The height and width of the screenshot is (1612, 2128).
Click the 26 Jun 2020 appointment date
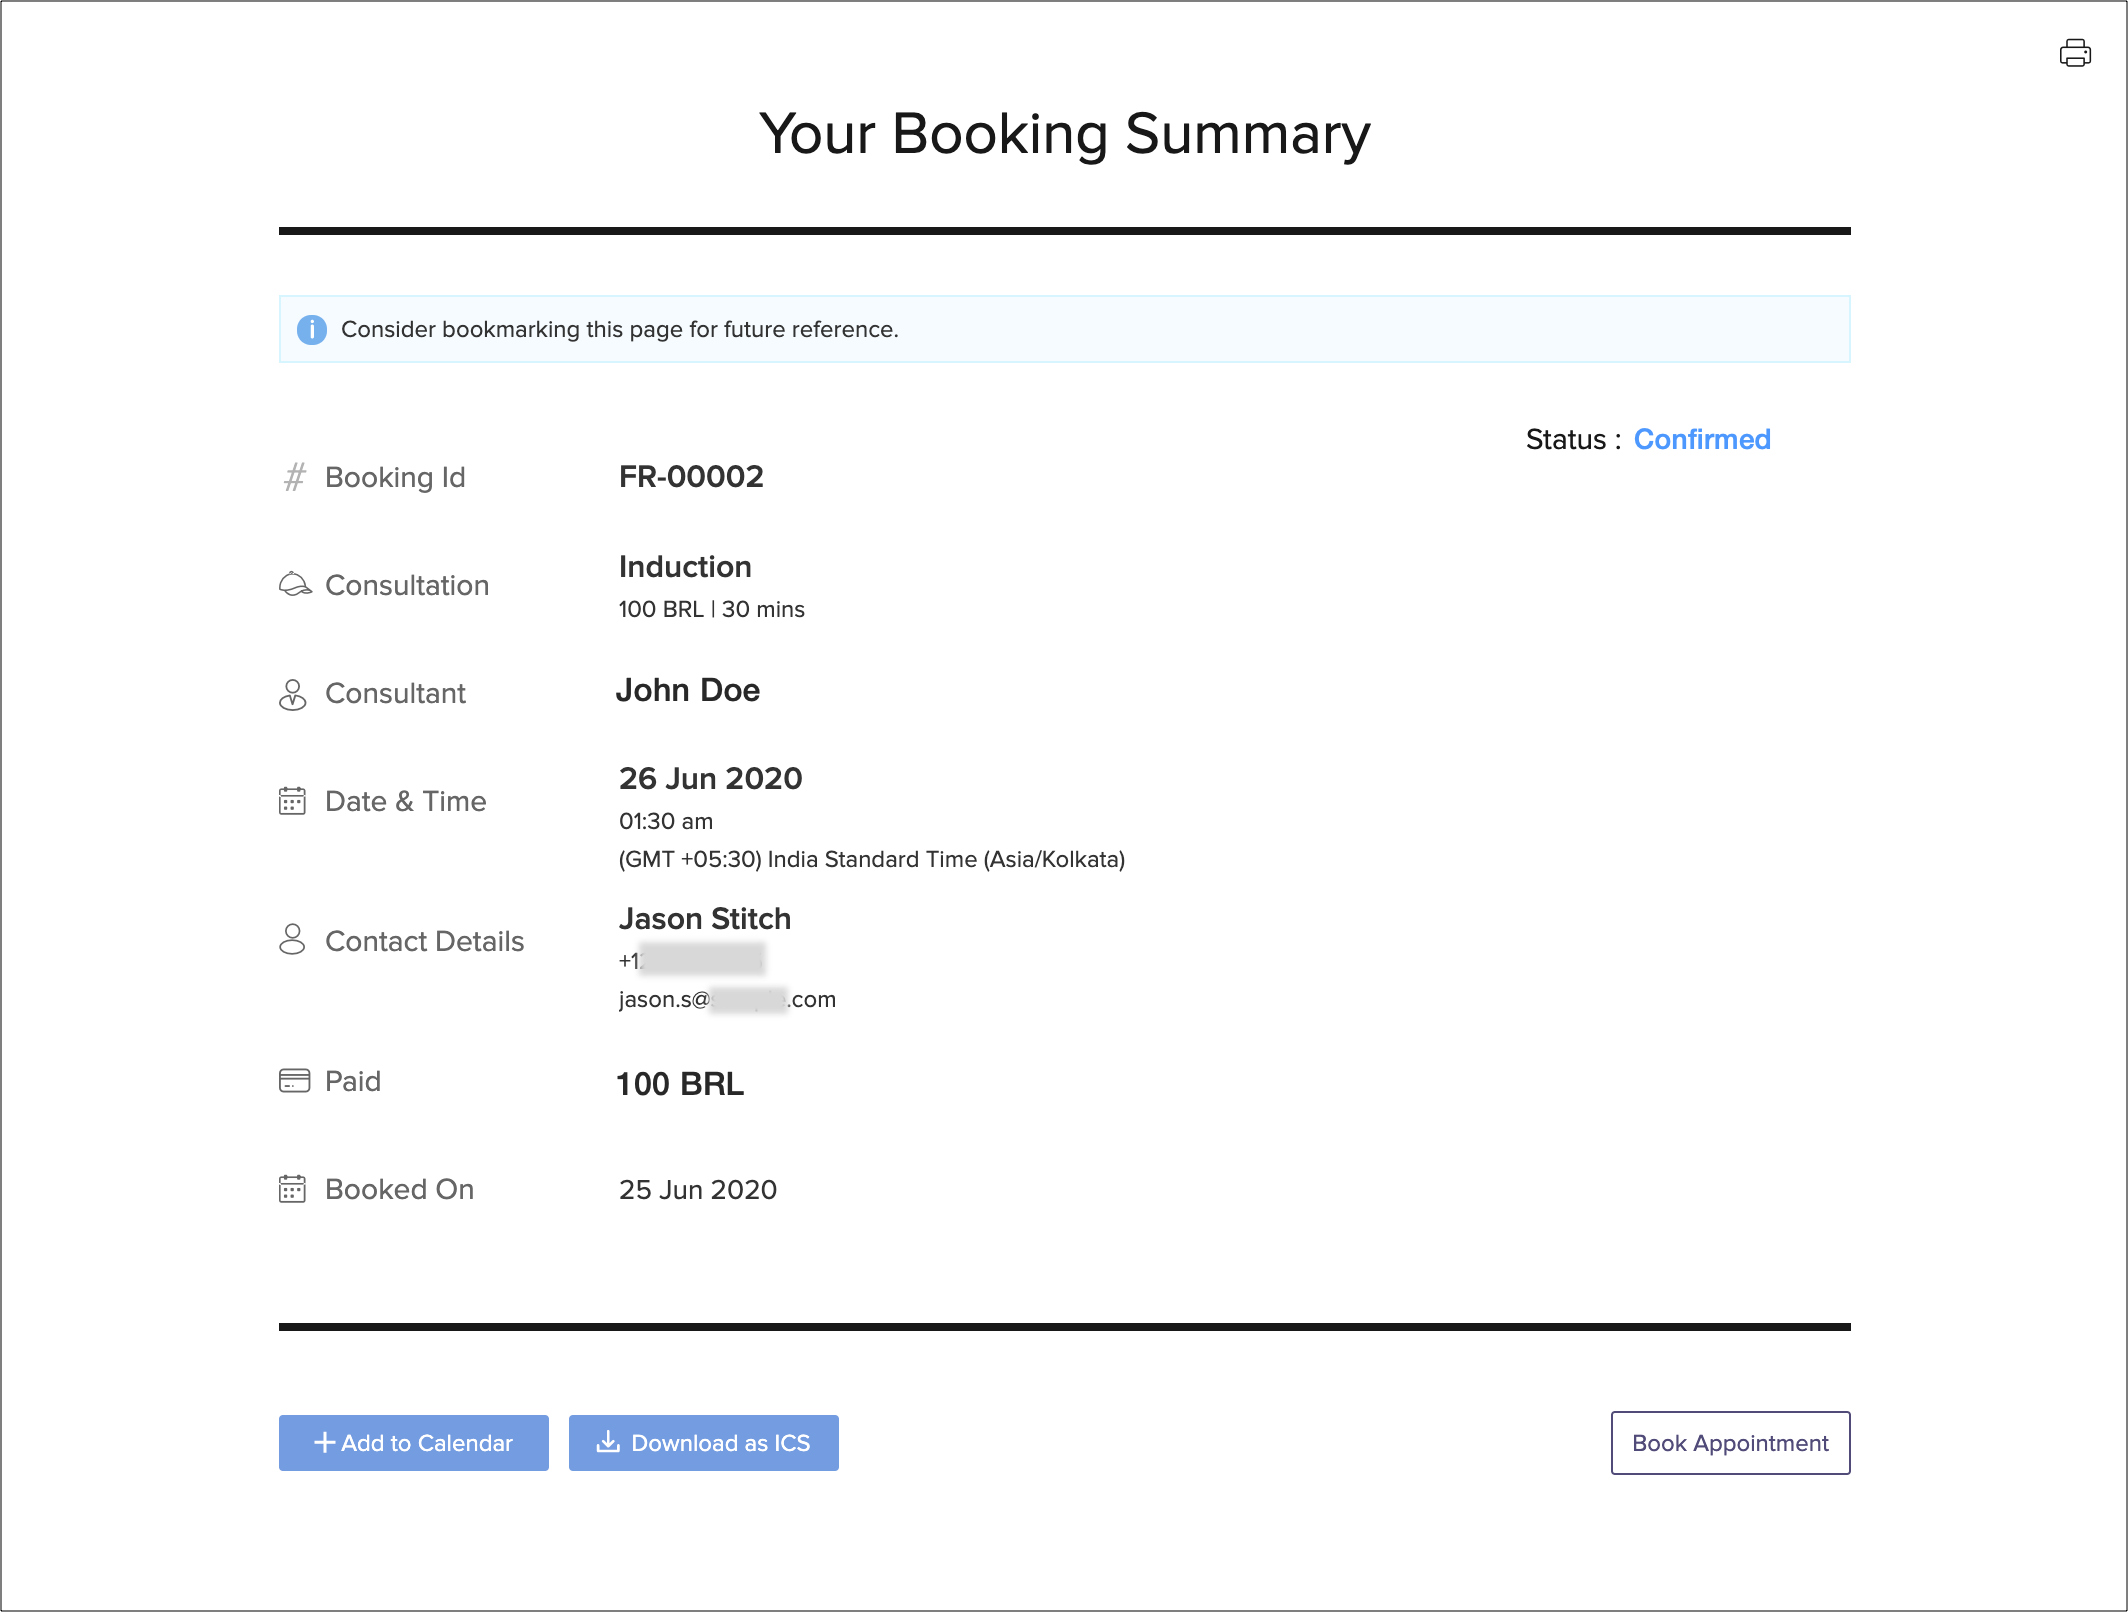pyautogui.click(x=710, y=778)
